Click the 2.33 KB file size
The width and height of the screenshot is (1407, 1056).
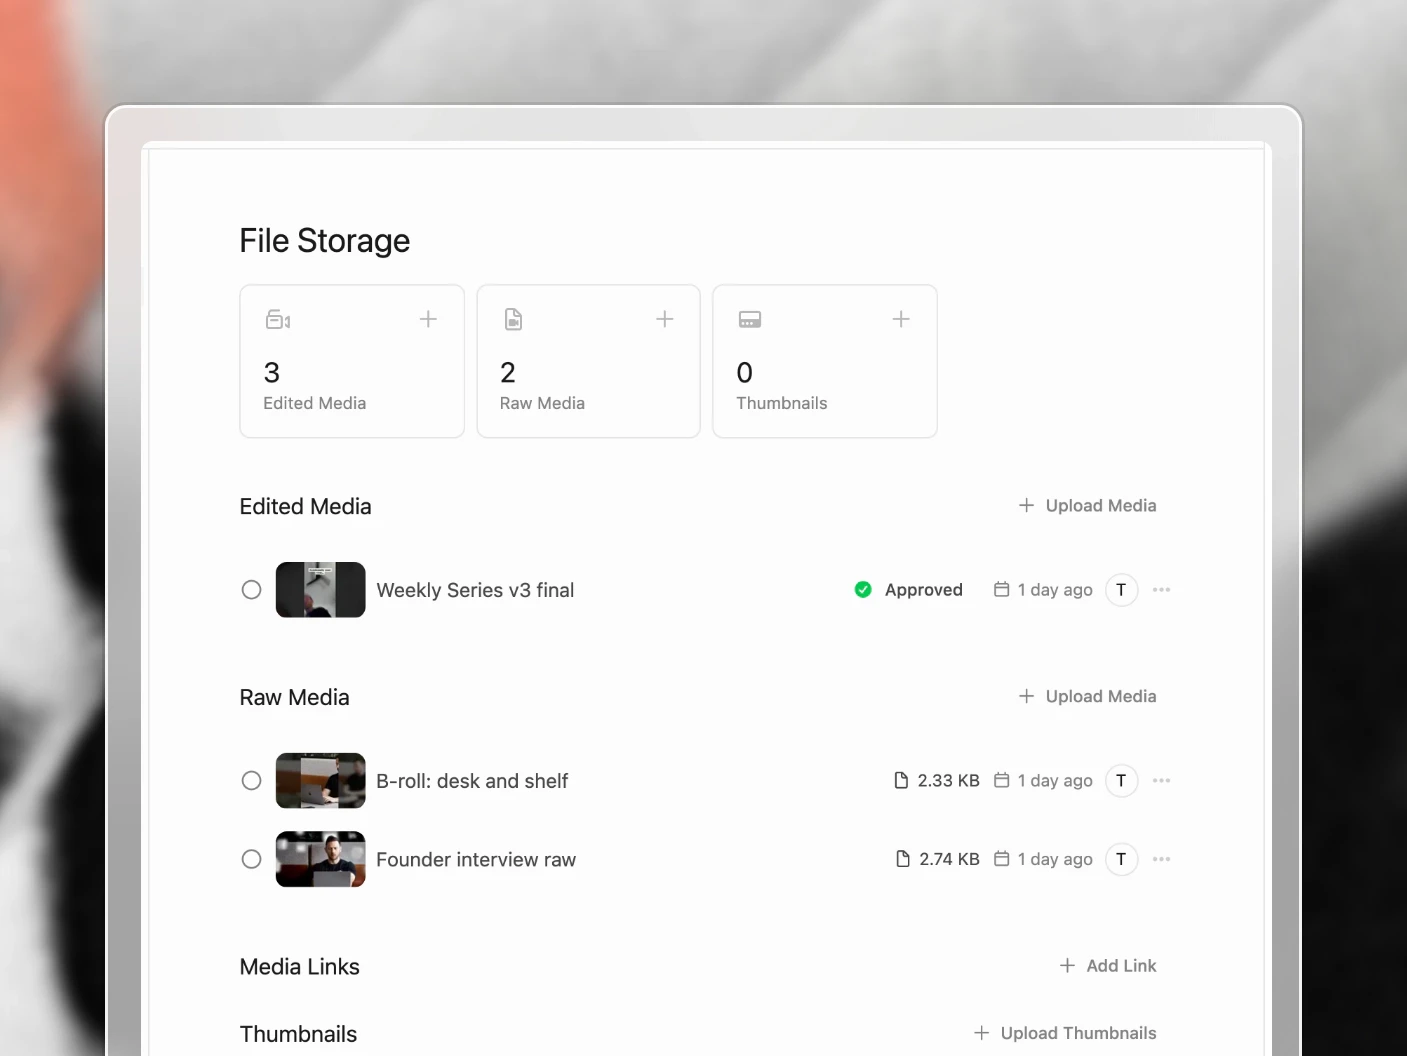948,781
